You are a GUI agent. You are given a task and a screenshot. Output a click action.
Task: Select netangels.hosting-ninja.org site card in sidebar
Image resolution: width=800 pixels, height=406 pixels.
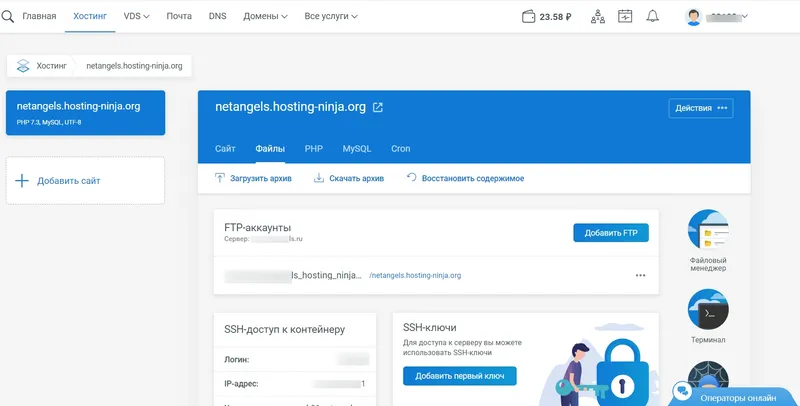85,113
